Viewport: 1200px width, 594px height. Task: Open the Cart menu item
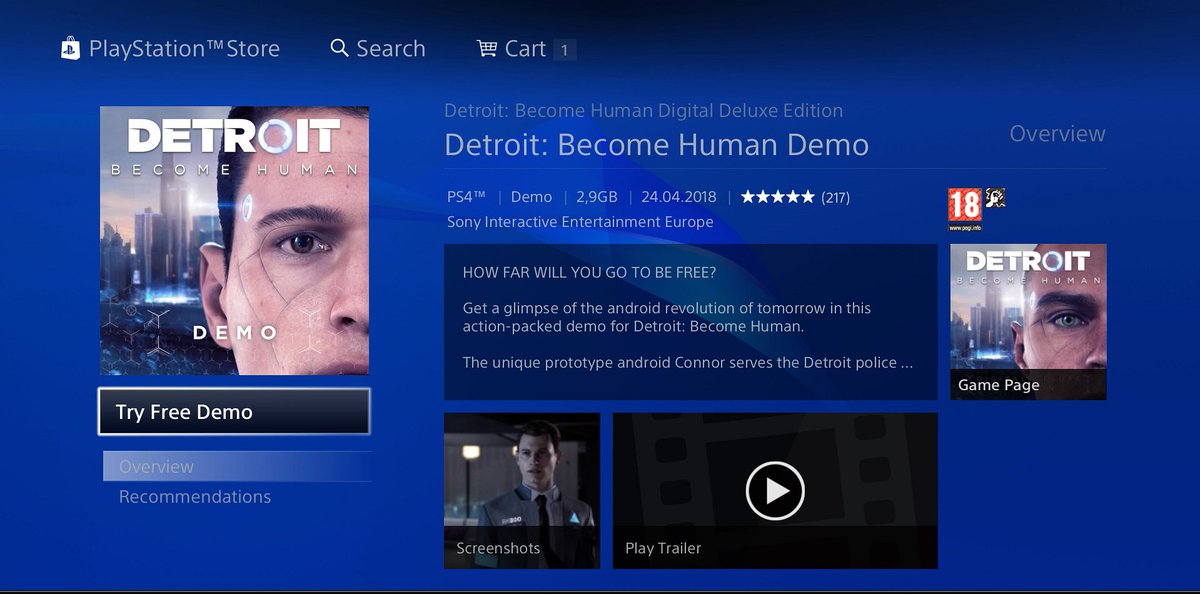(526, 49)
